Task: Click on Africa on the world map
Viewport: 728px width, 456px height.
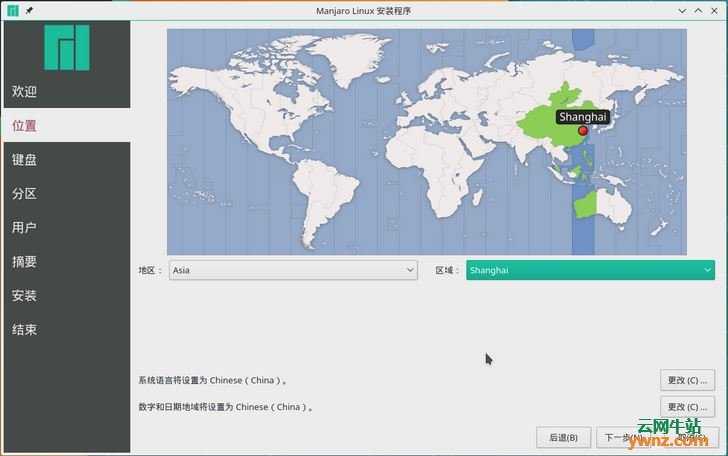Action: tap(436, 172)
